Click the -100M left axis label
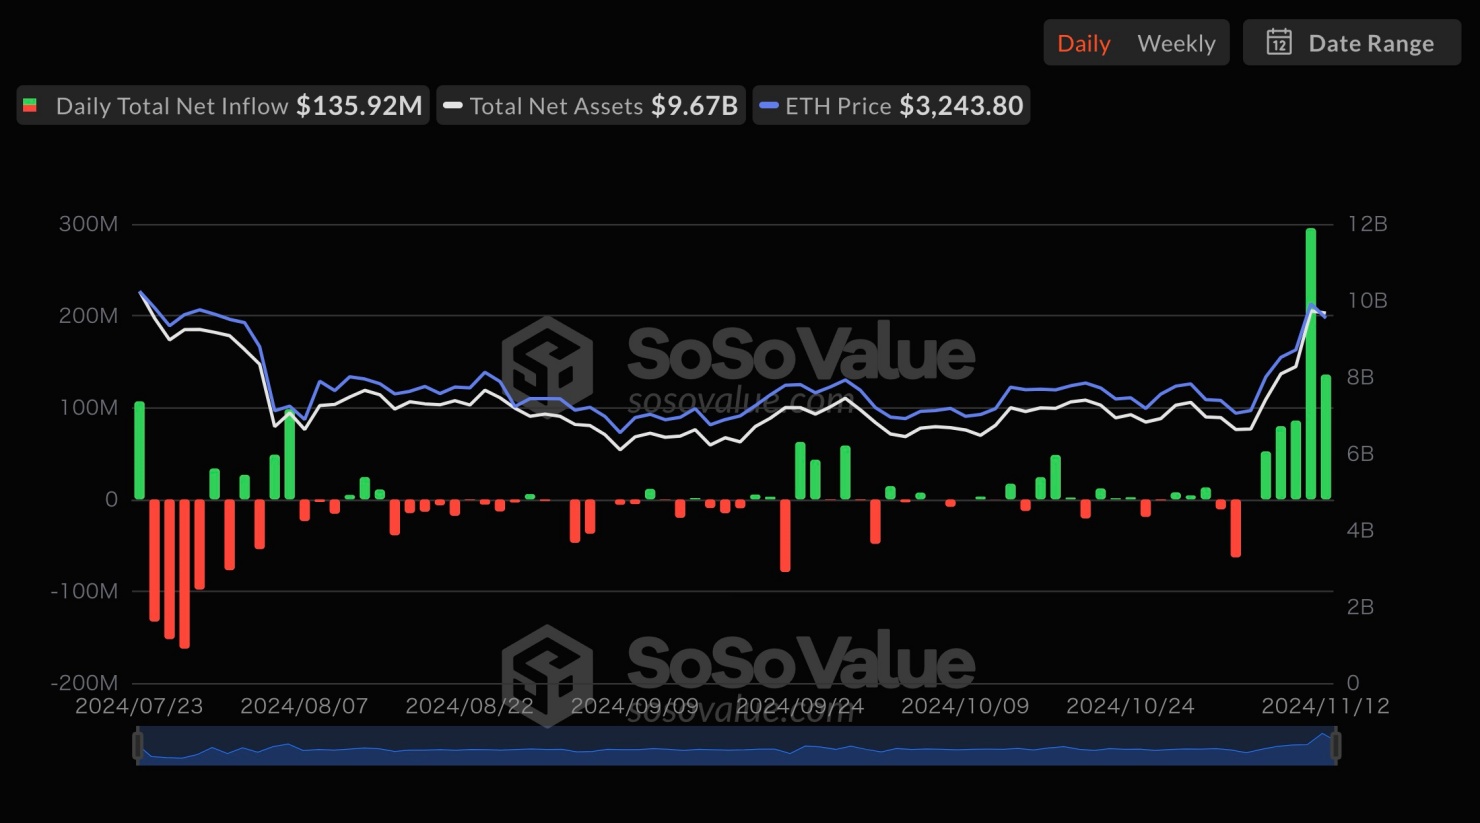The height and width of the screenshot is (823, 1480). tap(84, 591)
